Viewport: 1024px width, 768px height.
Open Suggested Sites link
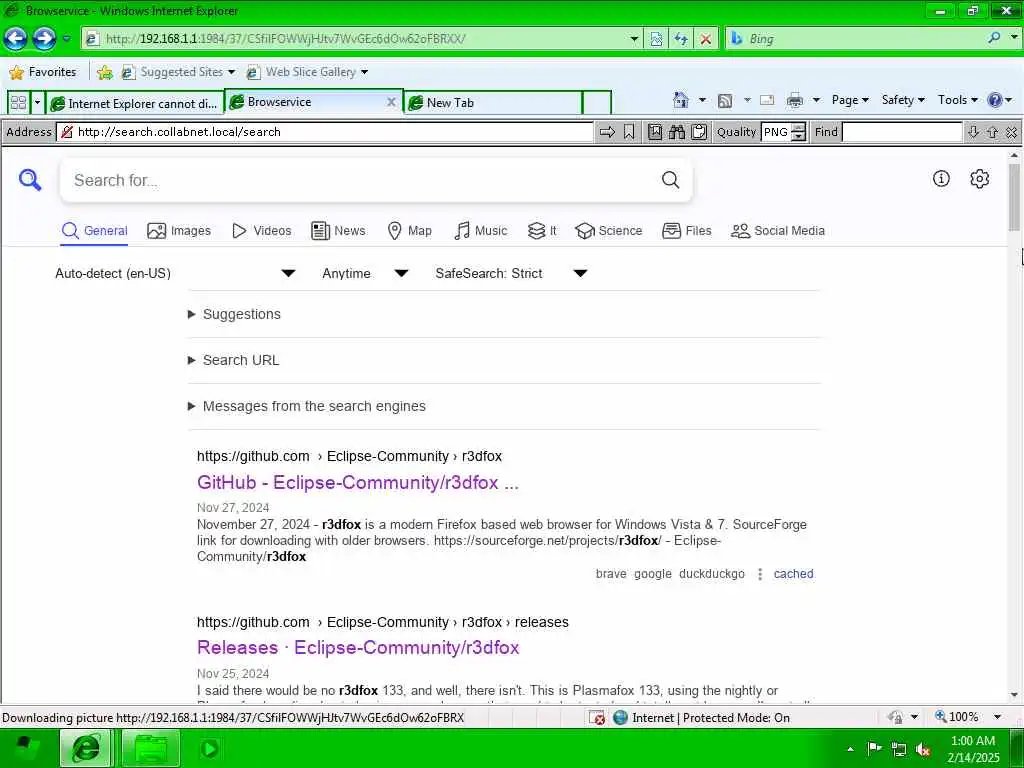point(178,72)
